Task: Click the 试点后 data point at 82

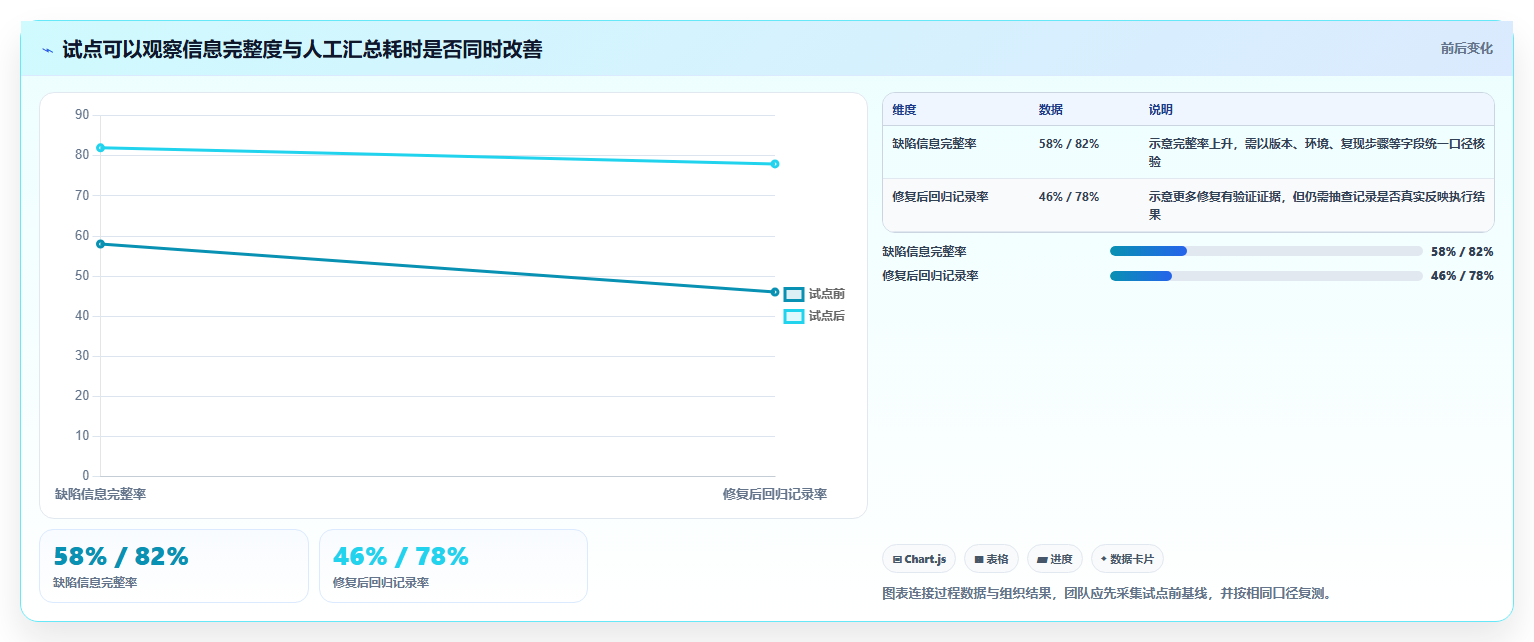Action: click(x=100, y=148)
